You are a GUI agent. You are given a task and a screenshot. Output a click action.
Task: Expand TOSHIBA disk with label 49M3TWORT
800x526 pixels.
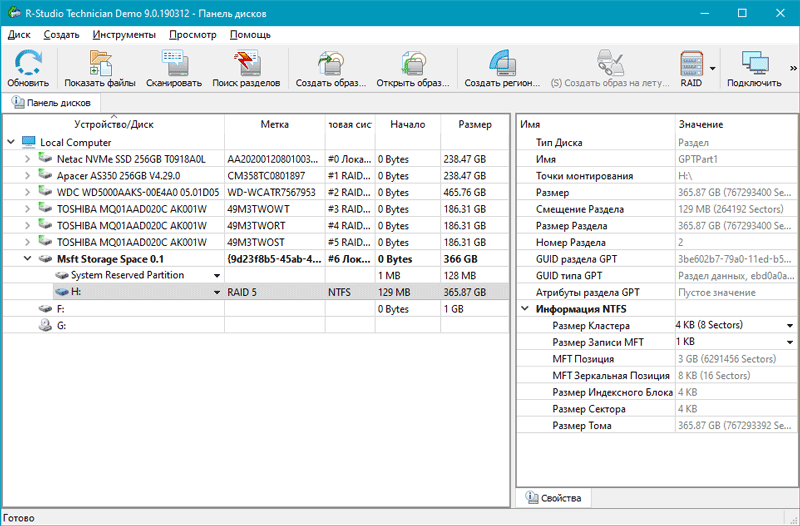[28, 226]
